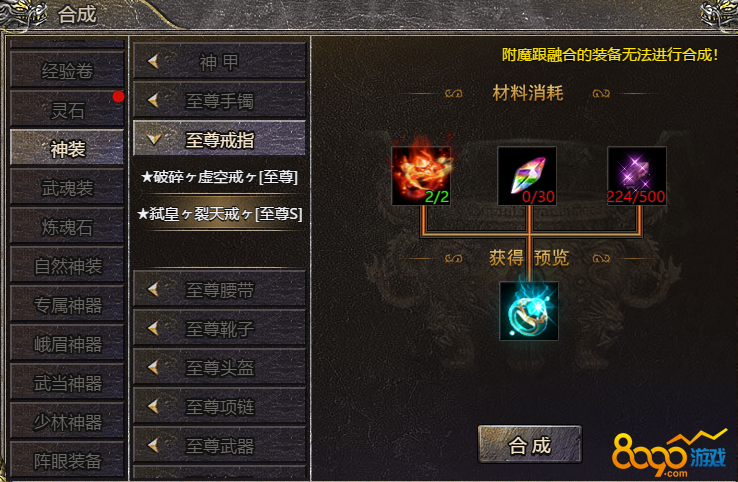Collapse the 至尊戒指 category
Image resolution: width=738 pixels, height=482 pixels.
[x=219, y=139]
